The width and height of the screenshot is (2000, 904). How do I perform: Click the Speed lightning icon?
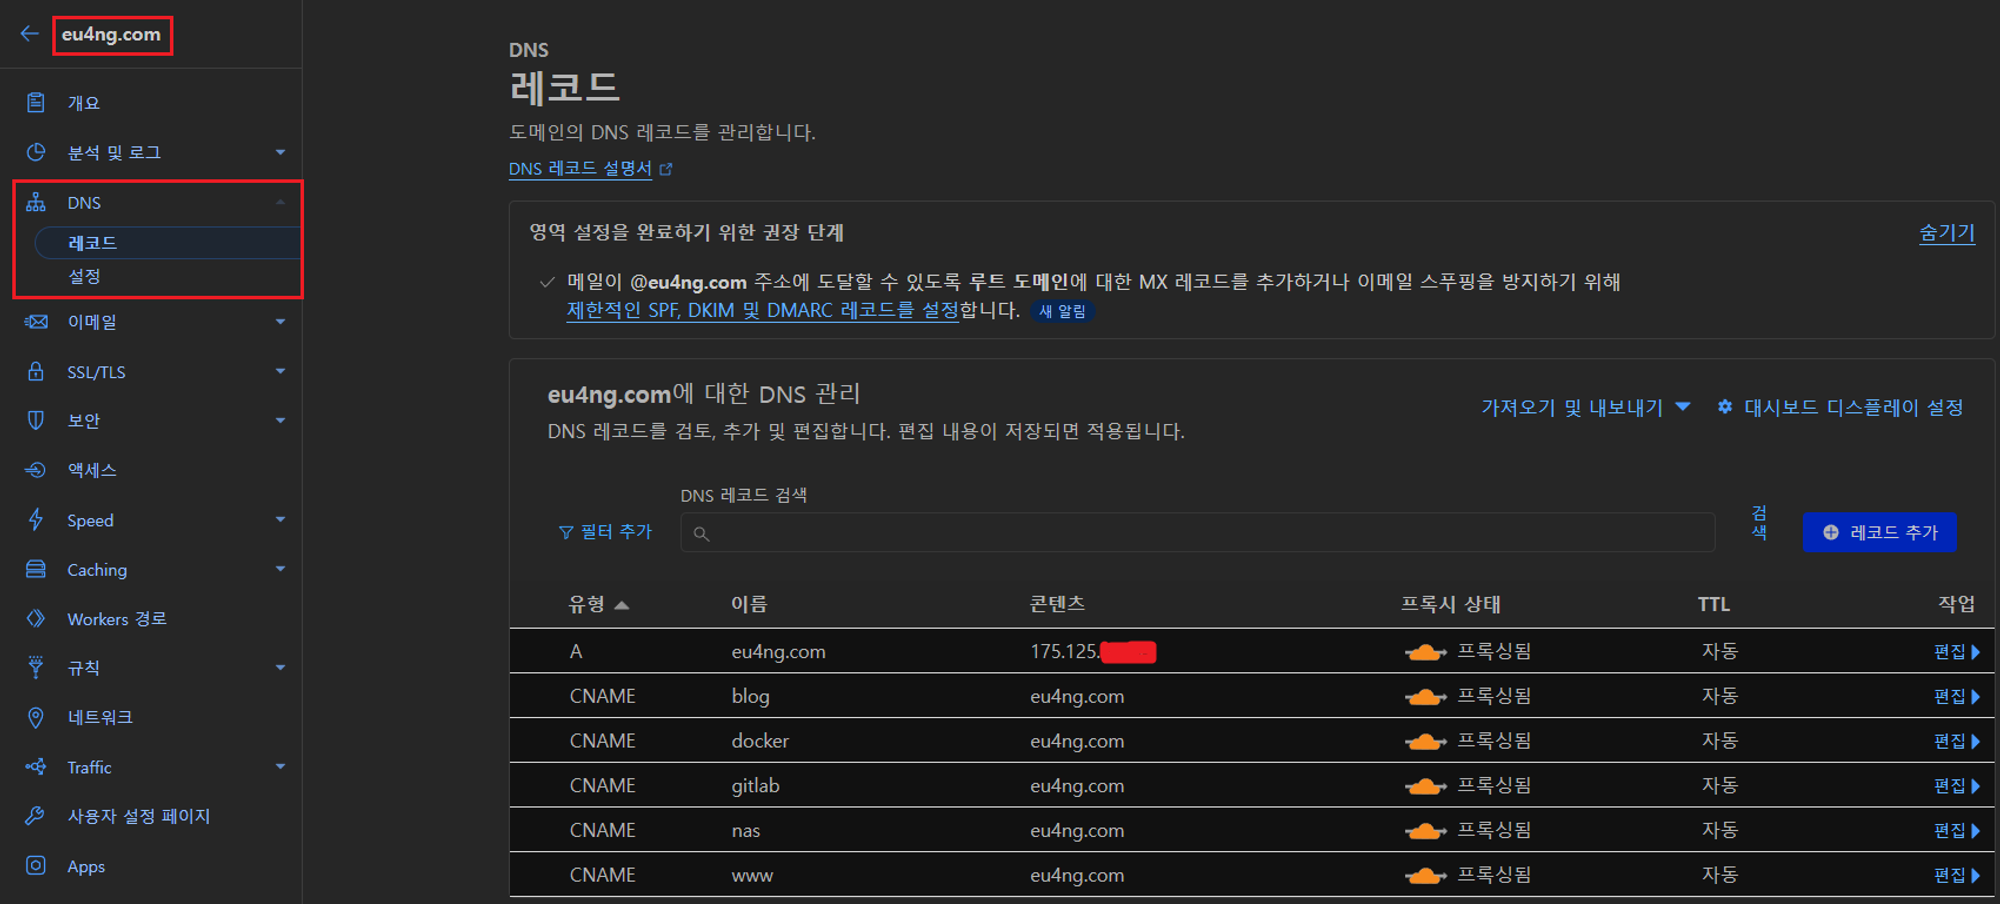click(x=36, y=520)
